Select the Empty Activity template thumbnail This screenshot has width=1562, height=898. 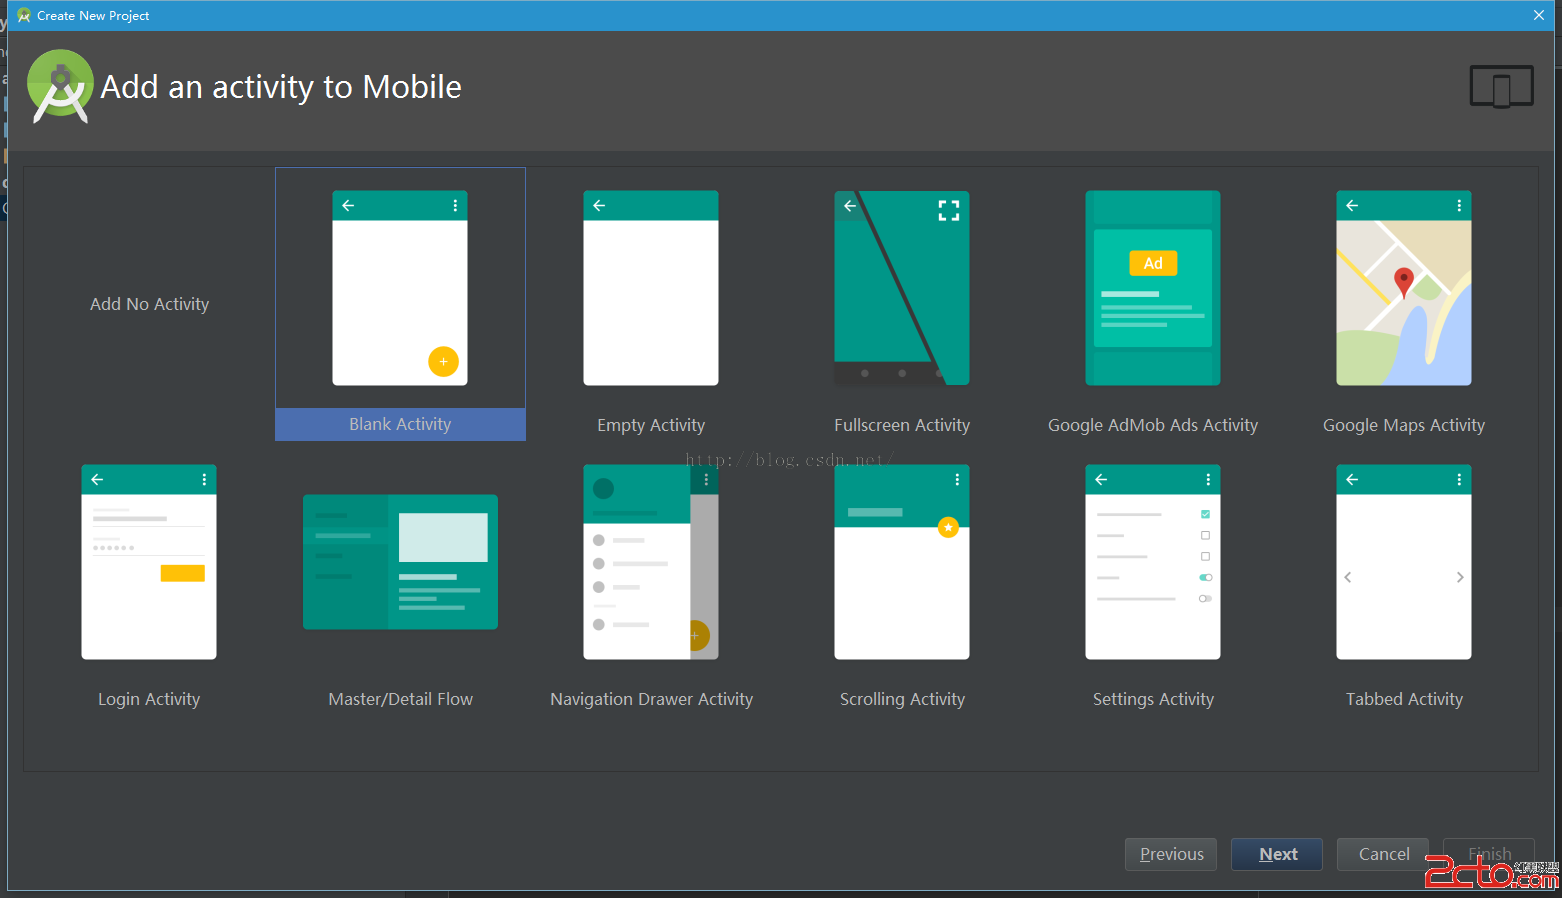(x=650, y=288)
